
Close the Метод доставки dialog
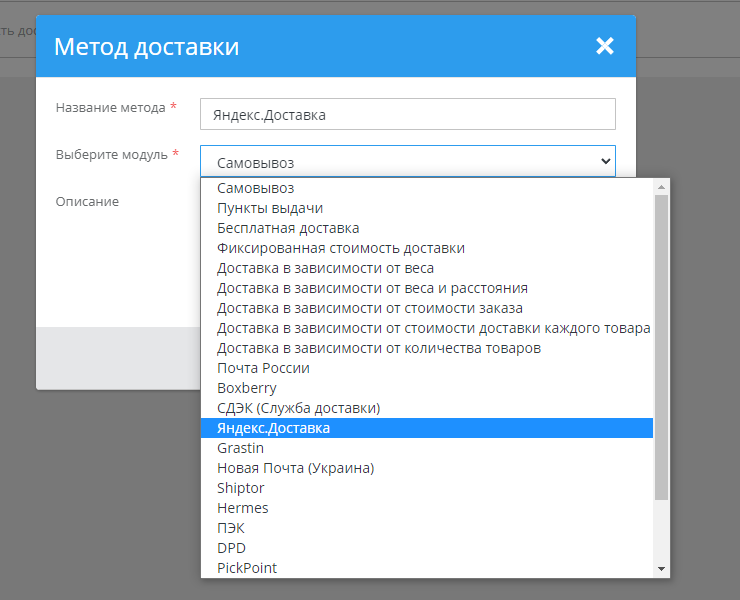pyautogui.click(x=604, y=46)
